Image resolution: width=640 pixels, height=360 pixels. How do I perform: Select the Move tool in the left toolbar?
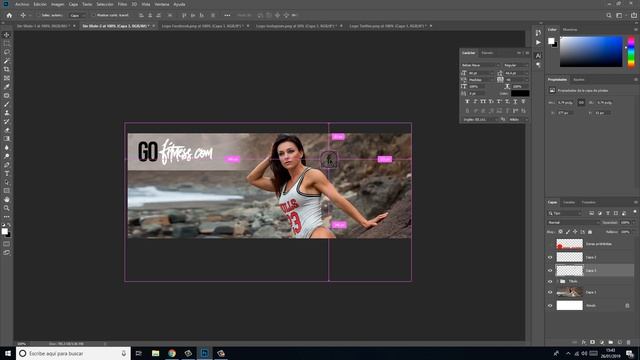pos(7,35)
